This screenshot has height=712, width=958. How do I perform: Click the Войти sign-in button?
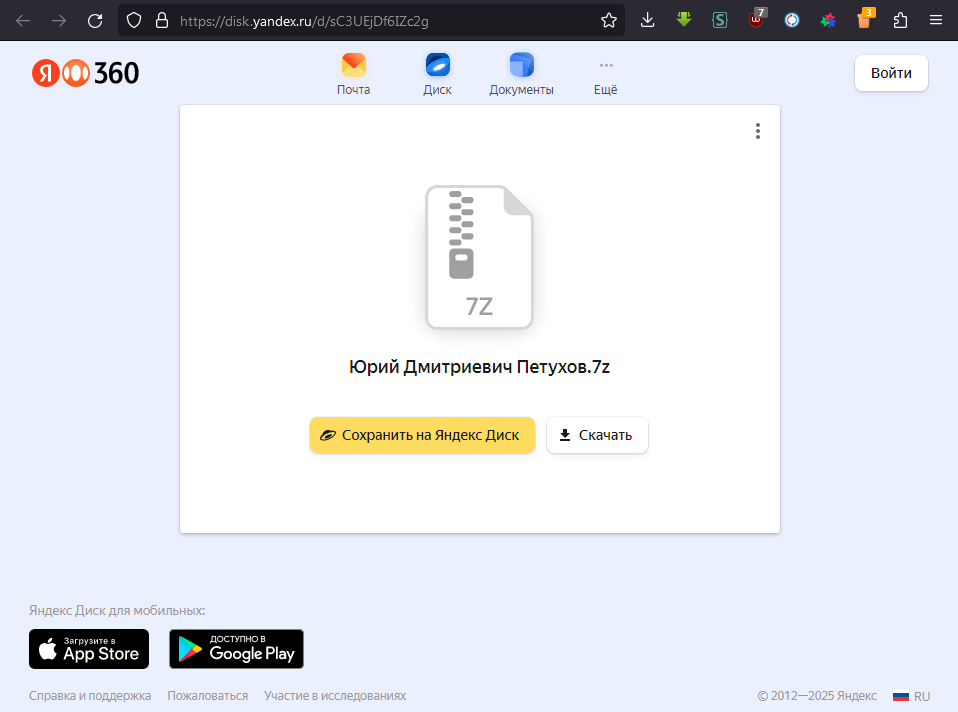(891, 73)
